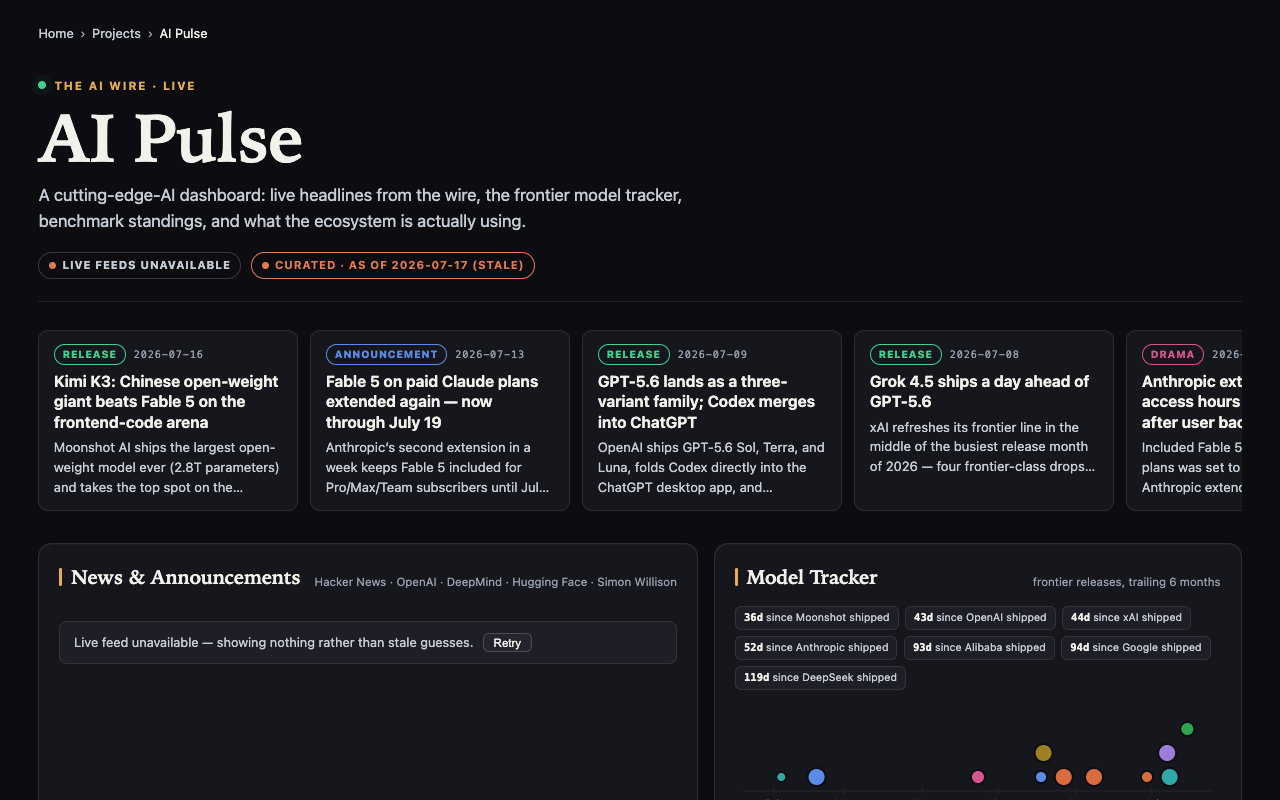Image resolution: width=1280 pixels, height=800 pixels.
Task: Click the large orange dot adjacent to small blue dot
Action: [x=1064, y=777]
